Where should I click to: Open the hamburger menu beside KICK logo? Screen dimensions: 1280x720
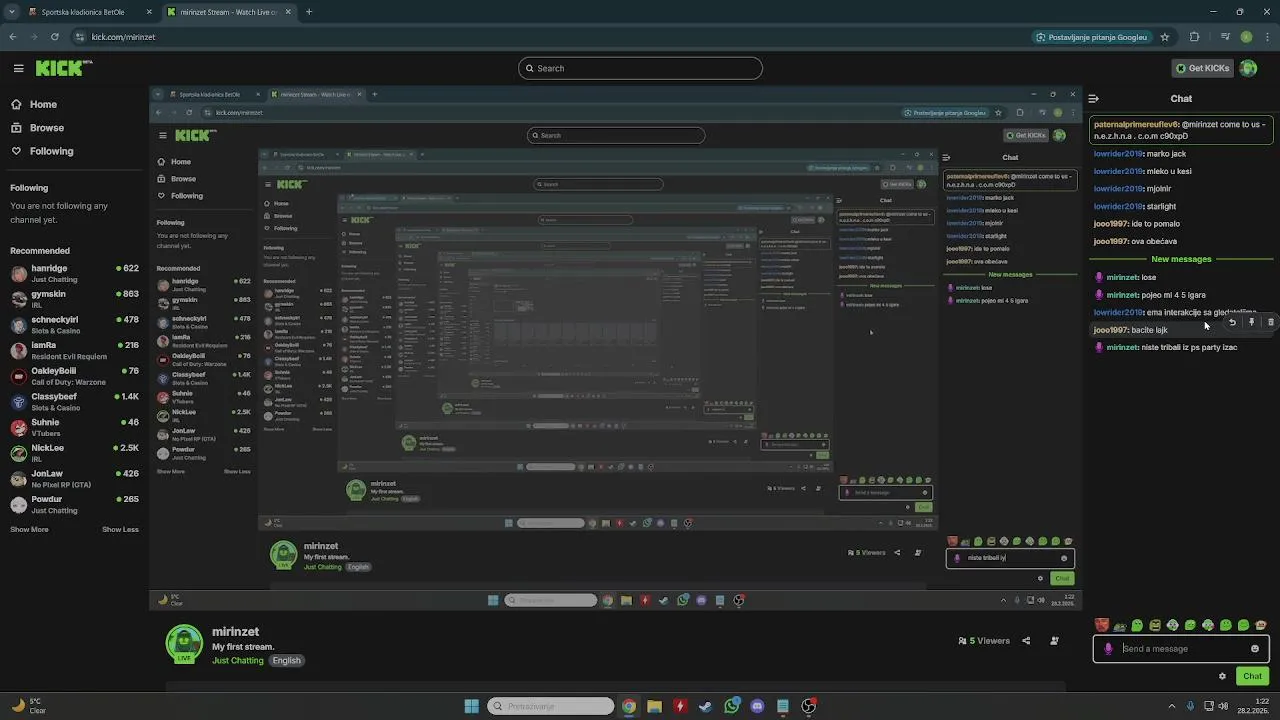click(x=18, y=68)
